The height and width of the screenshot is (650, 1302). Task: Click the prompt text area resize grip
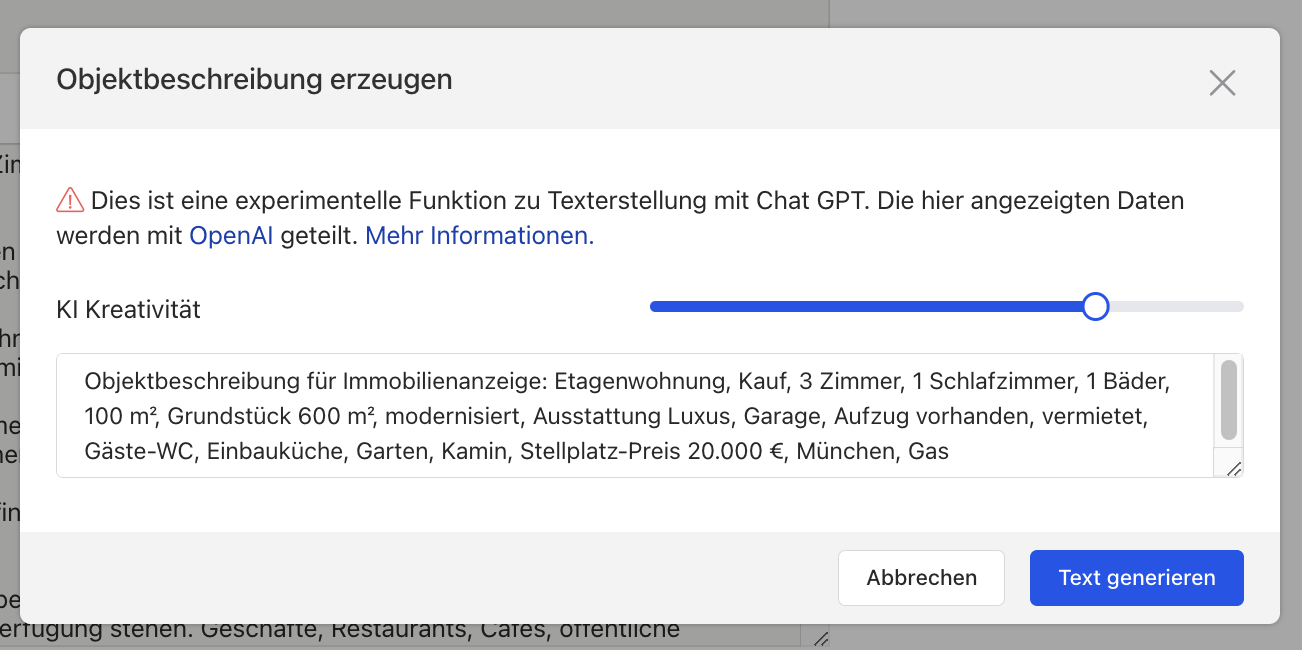click(x=1233, y=467)
